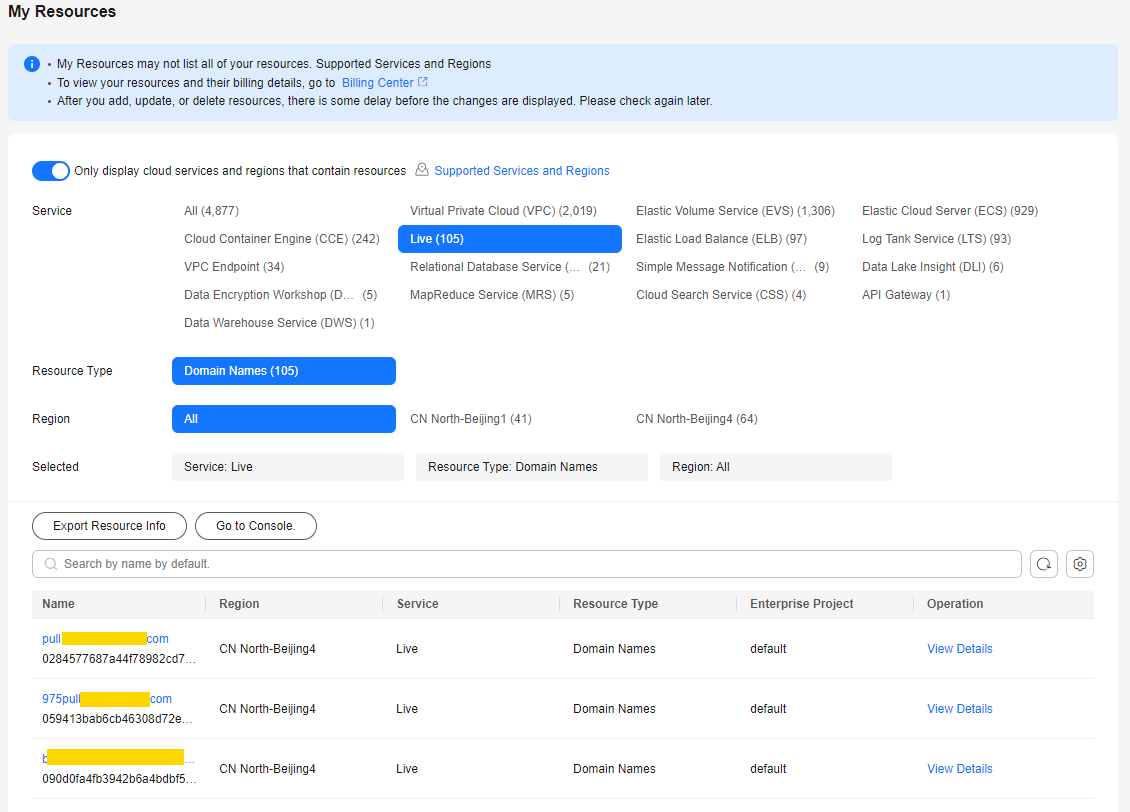Click the Go to Console button
Viewport: 1130px width, 812px height.
point(256,526)
